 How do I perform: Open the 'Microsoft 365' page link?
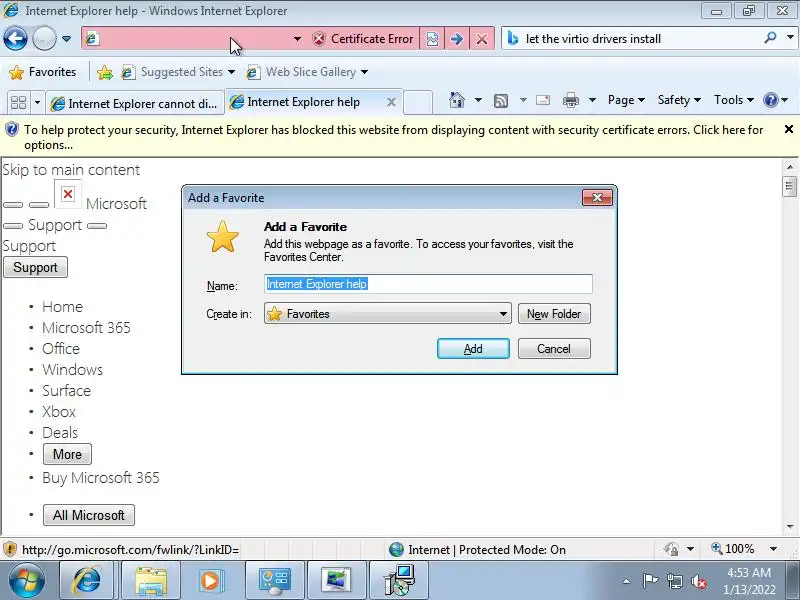point(86,328)
